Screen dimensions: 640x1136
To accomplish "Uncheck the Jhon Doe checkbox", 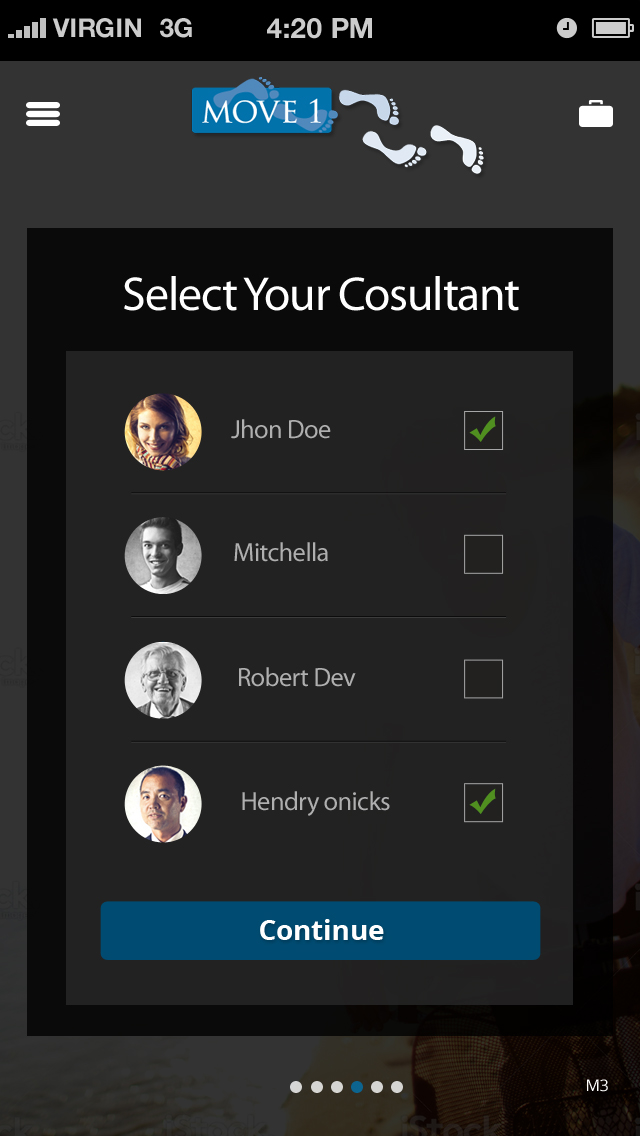I will click(483, 431).
